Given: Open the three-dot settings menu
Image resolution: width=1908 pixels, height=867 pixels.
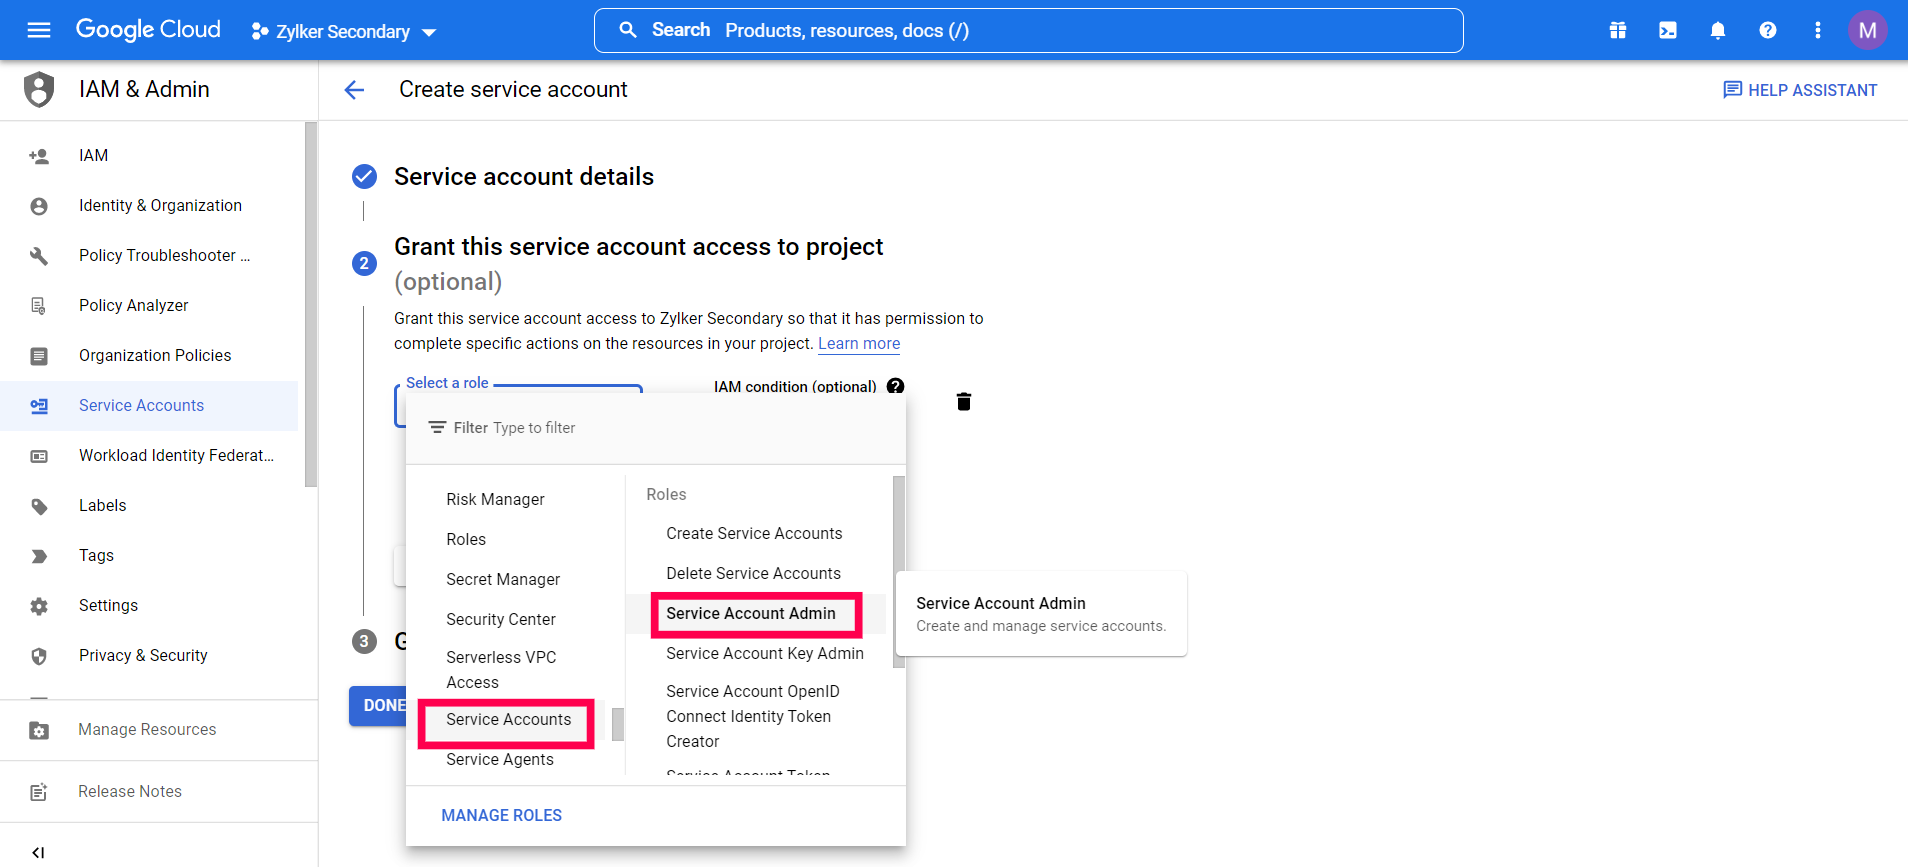Looking at the screenshot, I should (1818, 30).
